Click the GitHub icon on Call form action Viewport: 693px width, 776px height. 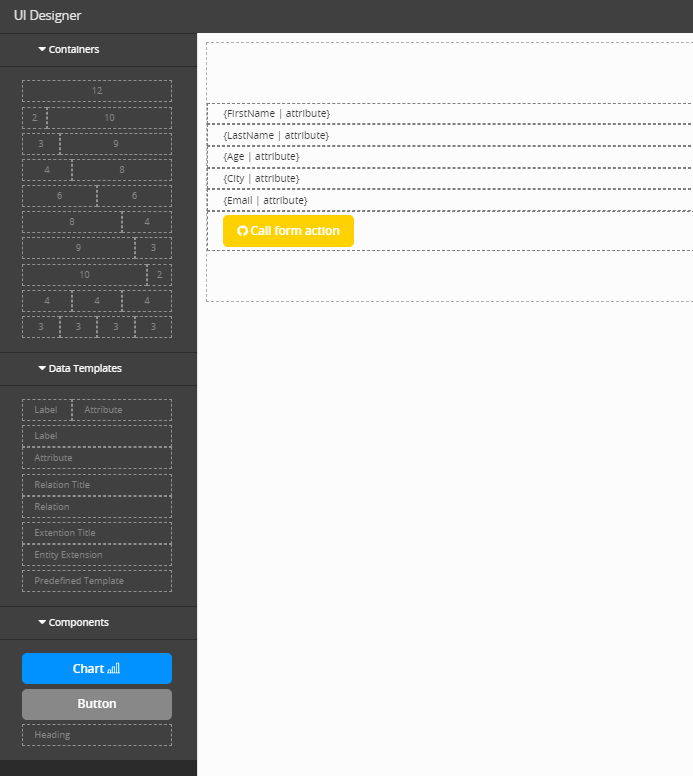242,231
